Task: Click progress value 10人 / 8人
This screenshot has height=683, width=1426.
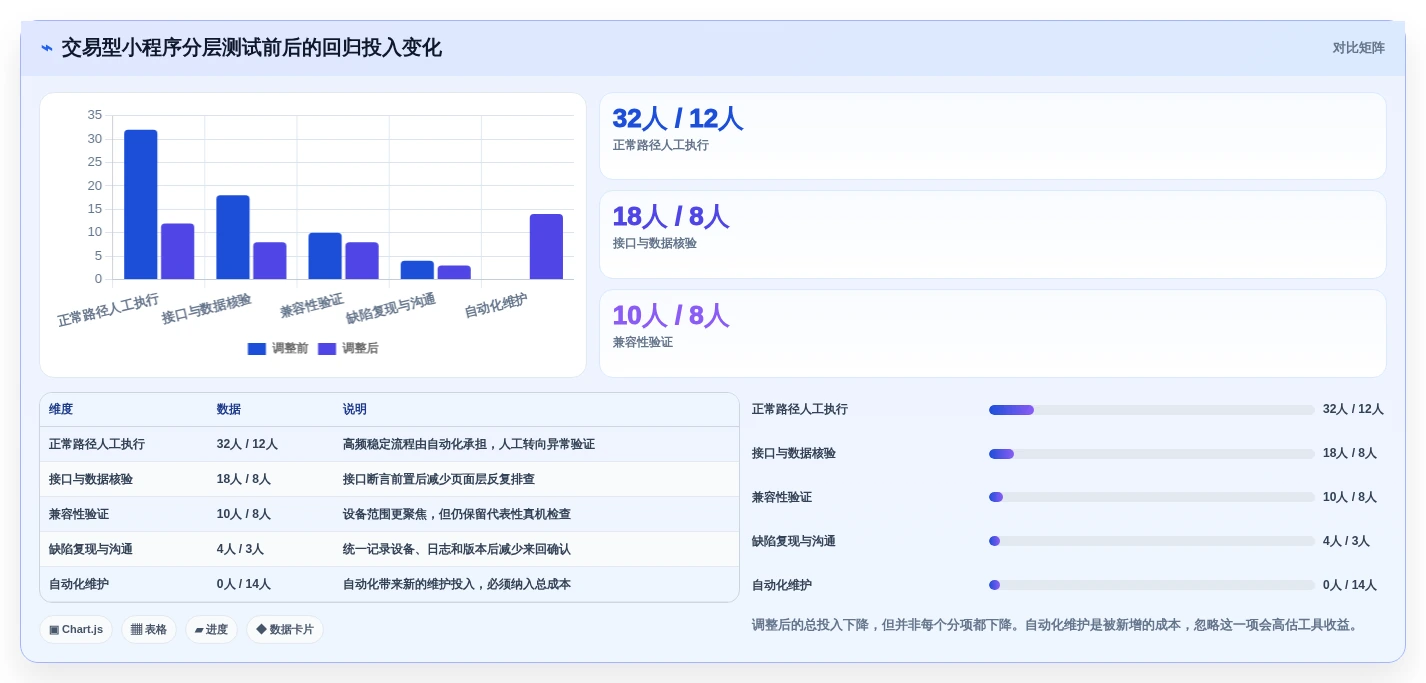Action: pos(1350,497)
